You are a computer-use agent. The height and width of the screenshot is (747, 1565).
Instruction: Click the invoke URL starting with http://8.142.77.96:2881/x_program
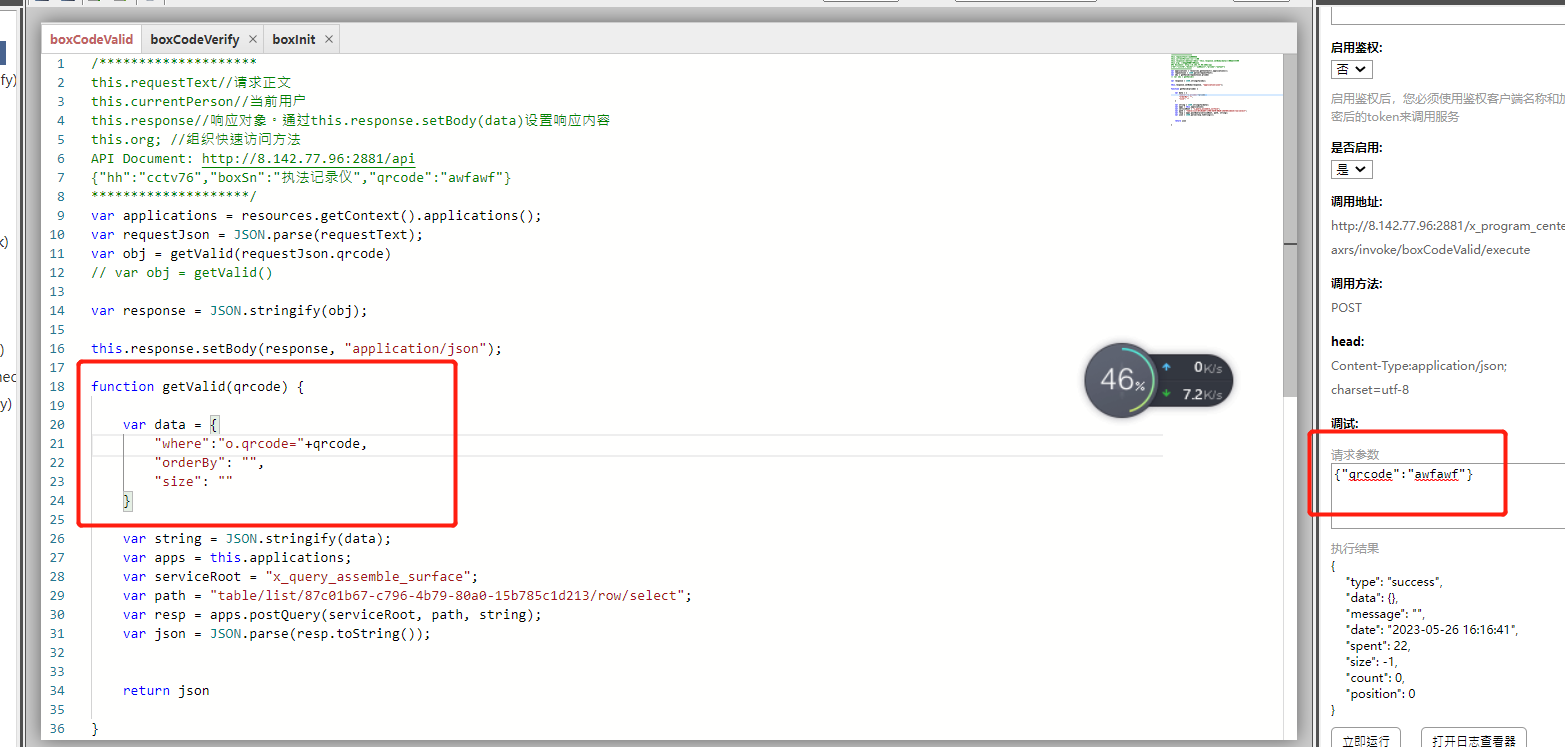(1448, 225)
